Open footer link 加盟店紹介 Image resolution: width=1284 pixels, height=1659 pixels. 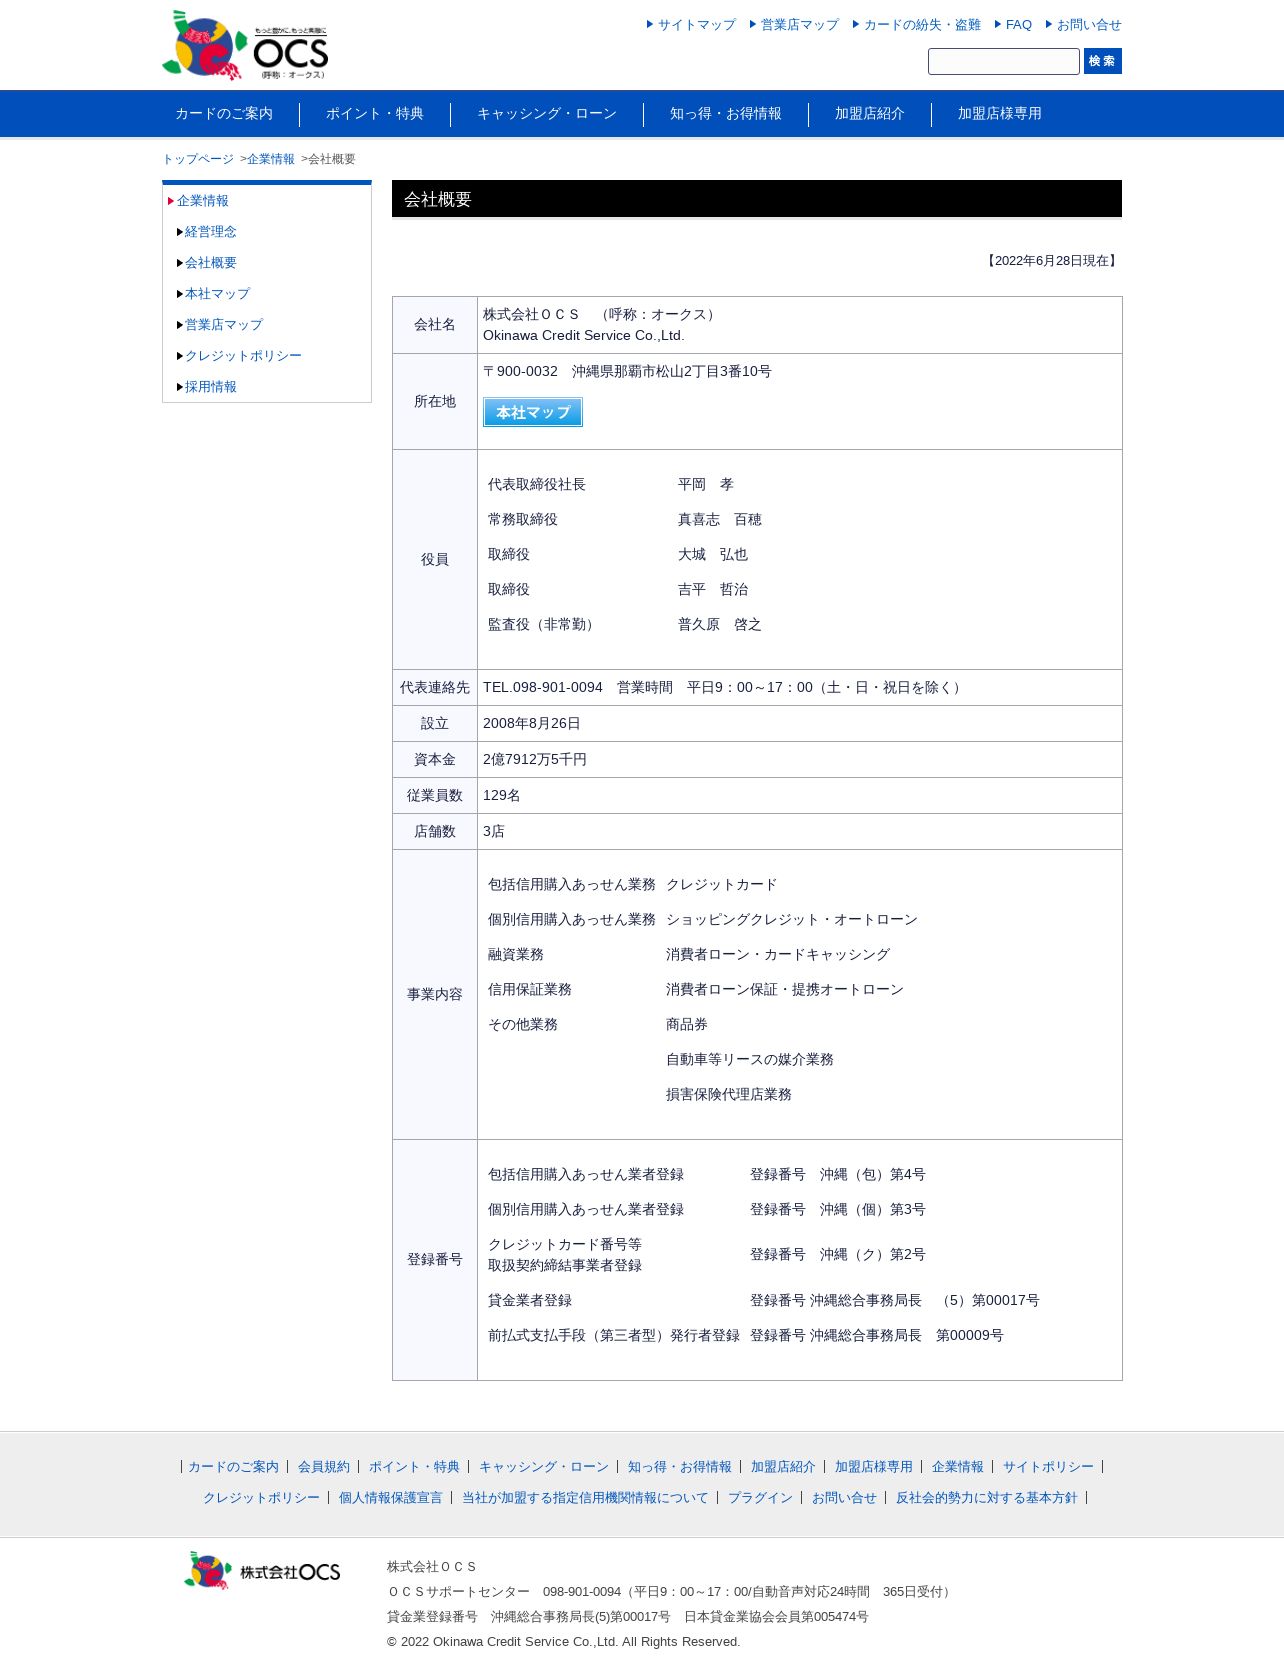[x=783, y=1467]
